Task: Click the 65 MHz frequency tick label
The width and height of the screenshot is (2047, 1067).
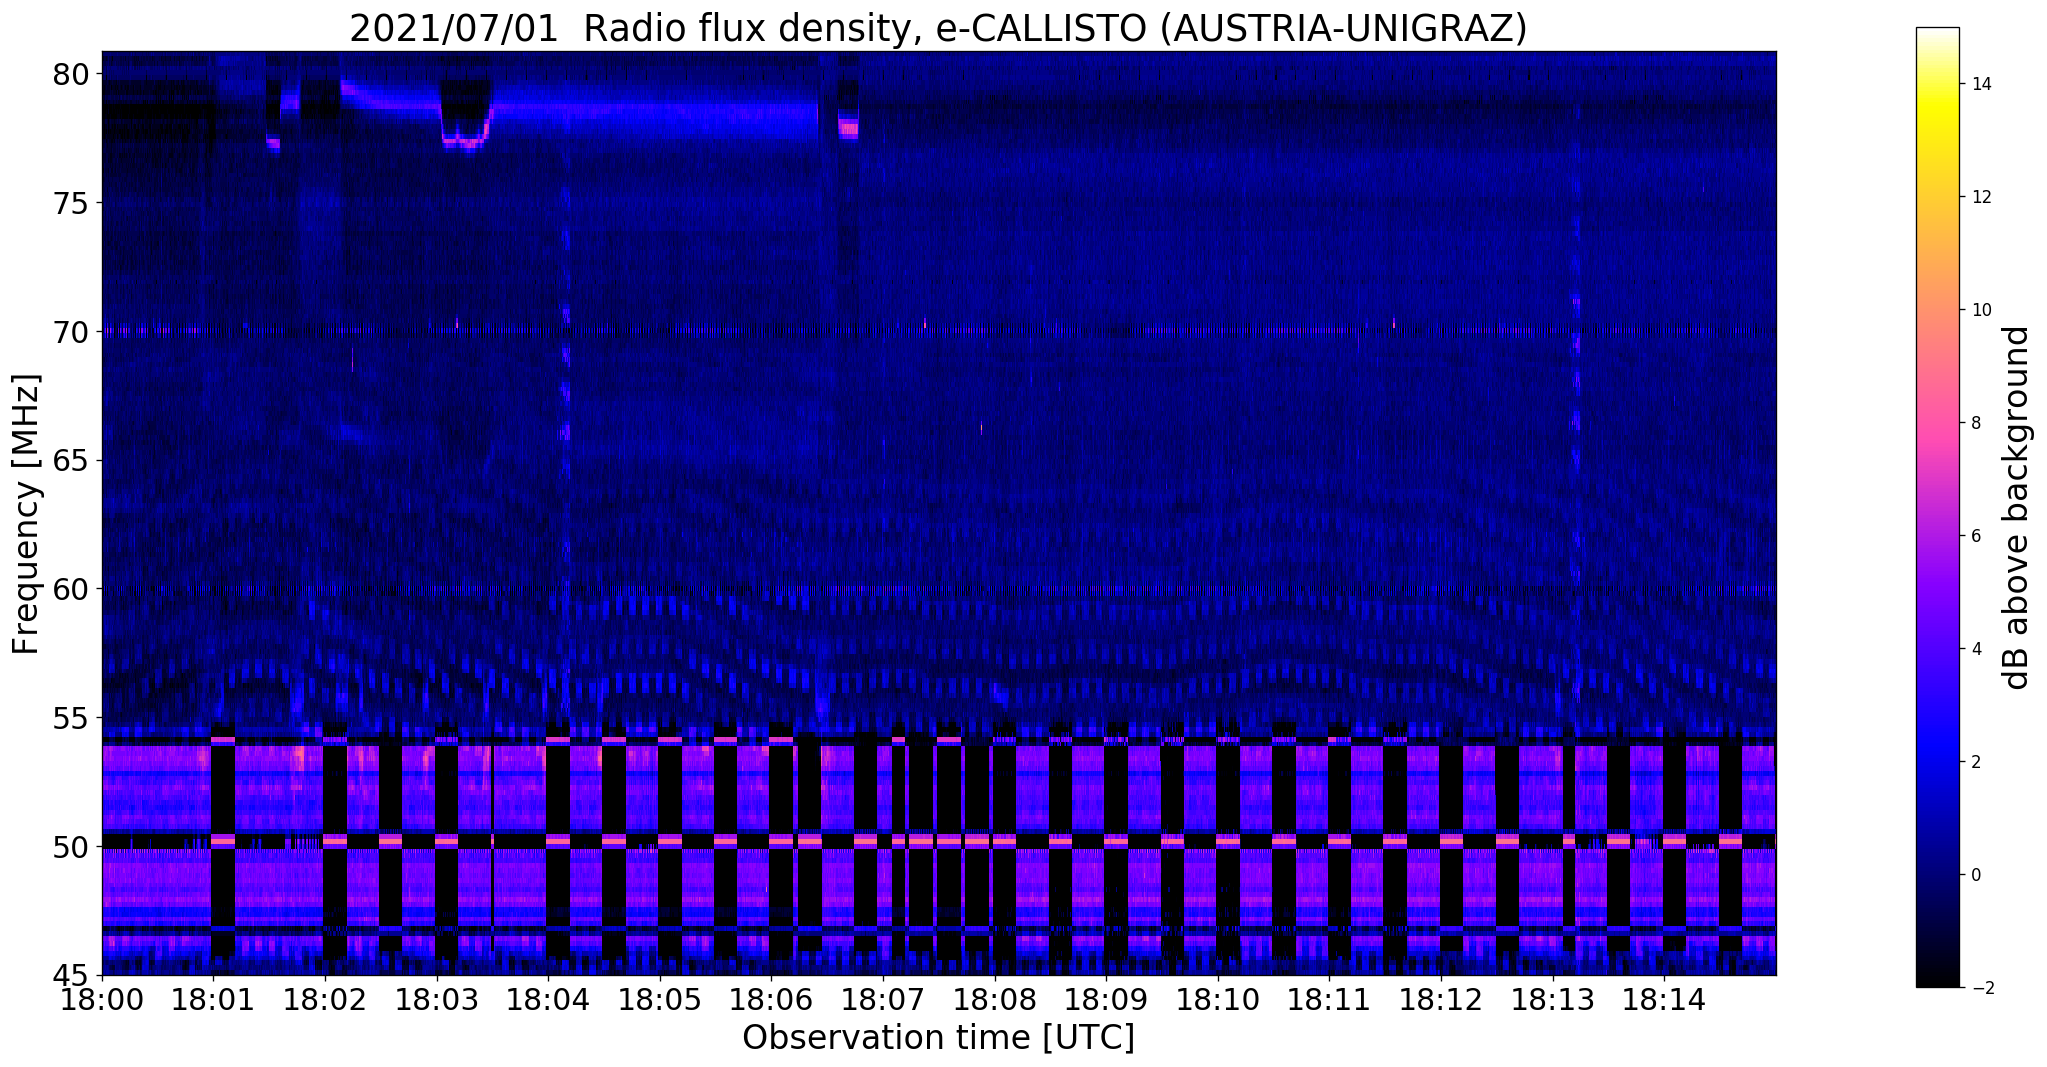Action: [70, 461]
